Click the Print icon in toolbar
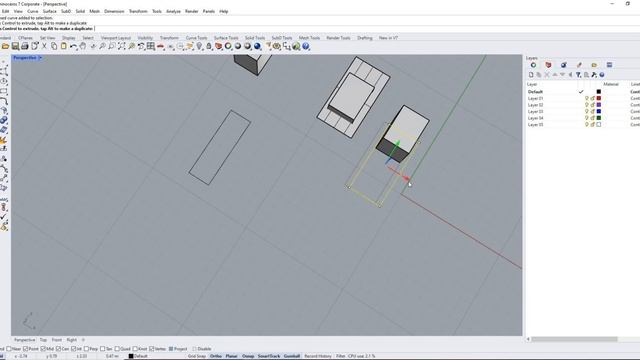The width and height of the screenshot is (640, 360). point(25,47)
